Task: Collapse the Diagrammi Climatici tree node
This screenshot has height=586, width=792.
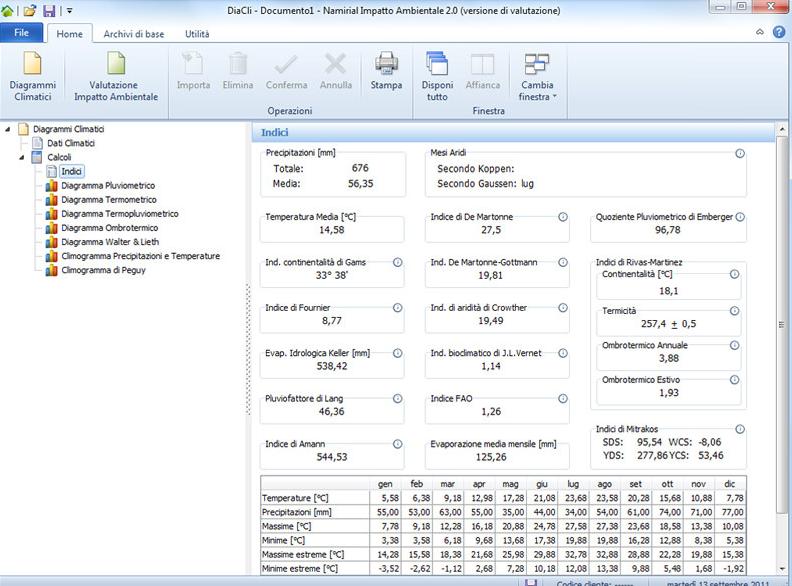Action: tap(9, 129)
